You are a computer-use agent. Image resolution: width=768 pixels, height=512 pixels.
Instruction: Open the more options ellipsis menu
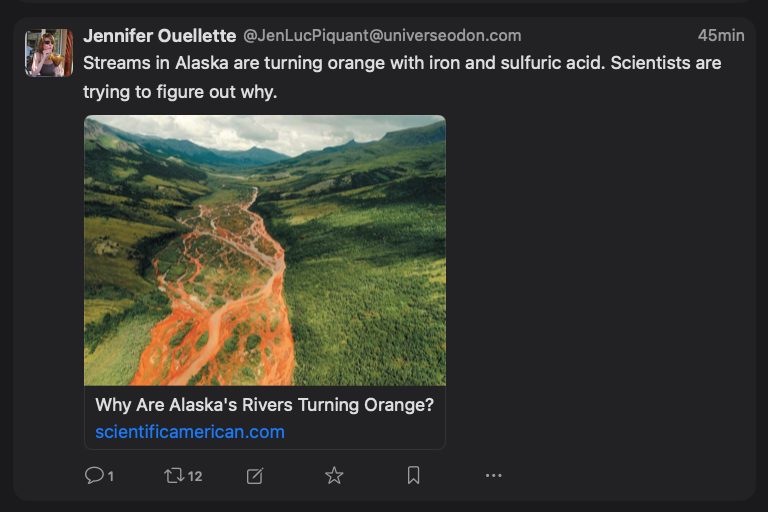493,476
